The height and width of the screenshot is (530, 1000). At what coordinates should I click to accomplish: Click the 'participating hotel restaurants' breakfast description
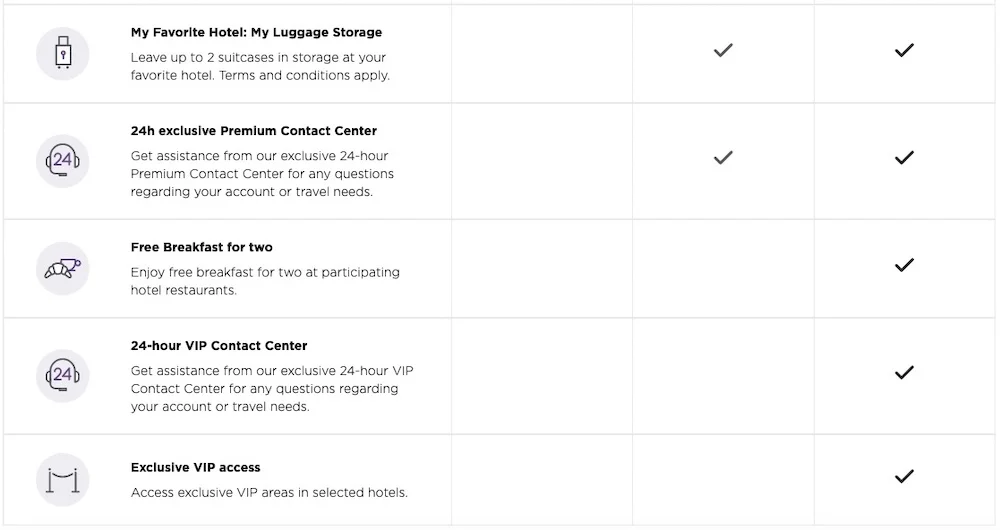265,281
